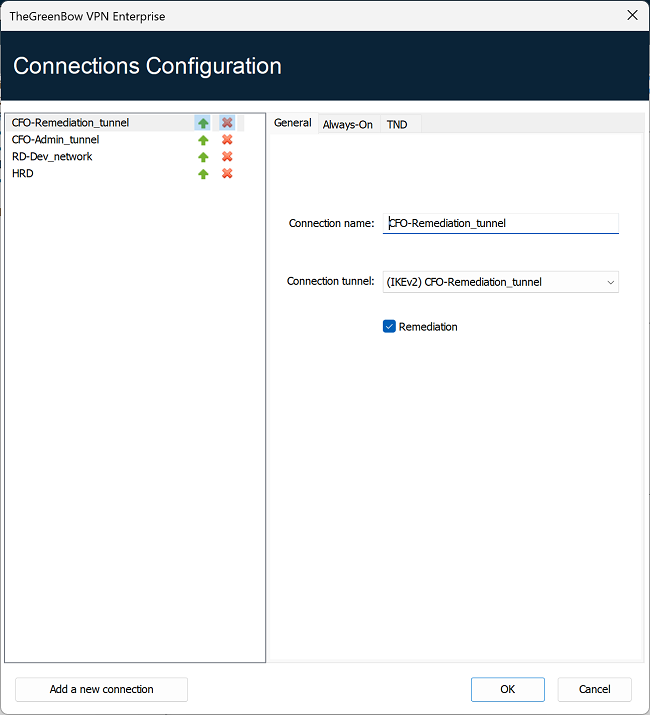Select CFO-Remediation_tunnel in the connection list
The height and width of the screenshot is (715, 650).
[x=71, y=123]
